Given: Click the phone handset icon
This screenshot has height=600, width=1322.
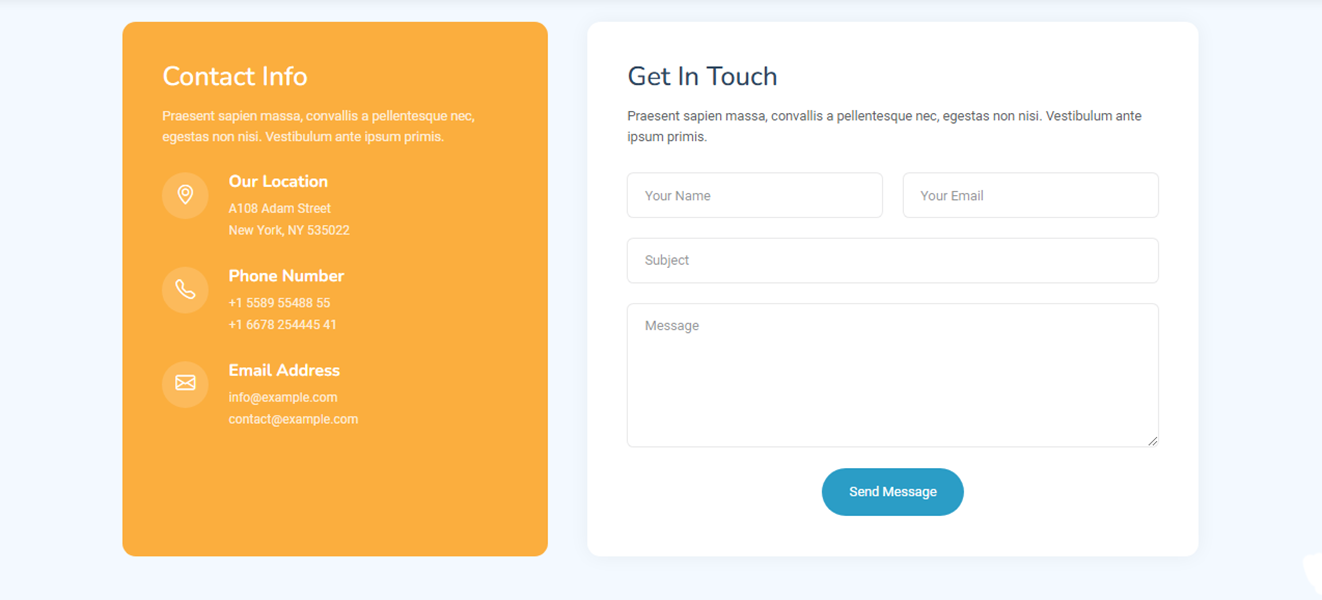Looking at the screenshot, I should (x=185, y=290).
